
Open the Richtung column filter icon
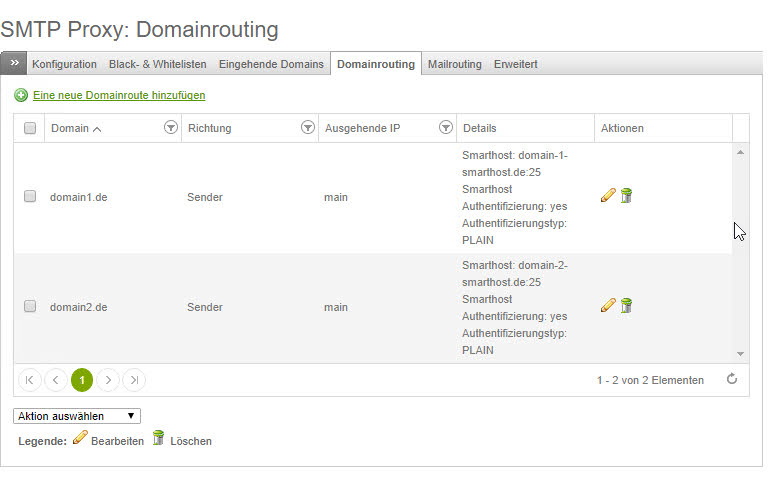(308, 128)
